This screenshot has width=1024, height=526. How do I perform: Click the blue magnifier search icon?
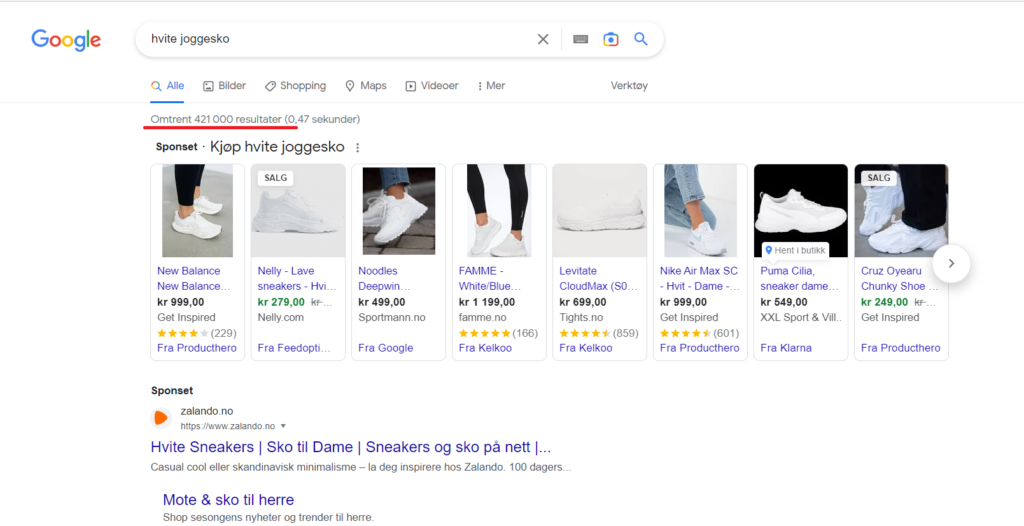[641, 39]
